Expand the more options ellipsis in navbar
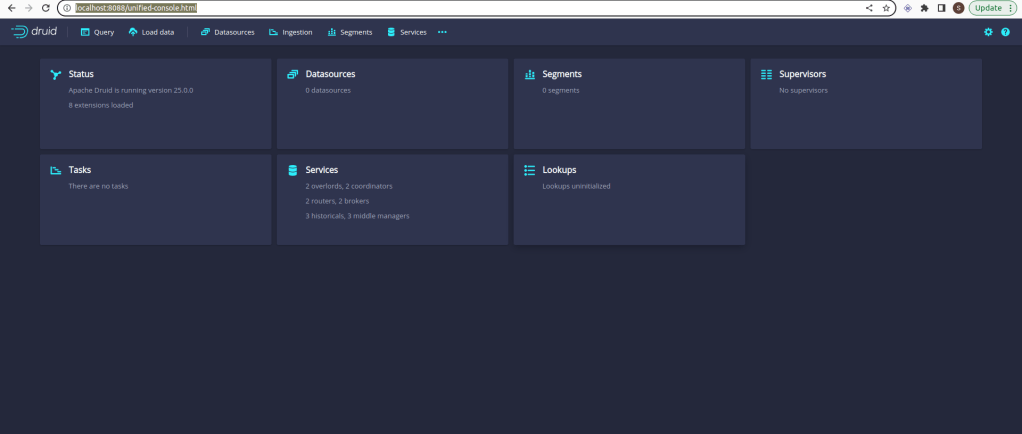The image size is (1022, 434). (x=442, y=32)
